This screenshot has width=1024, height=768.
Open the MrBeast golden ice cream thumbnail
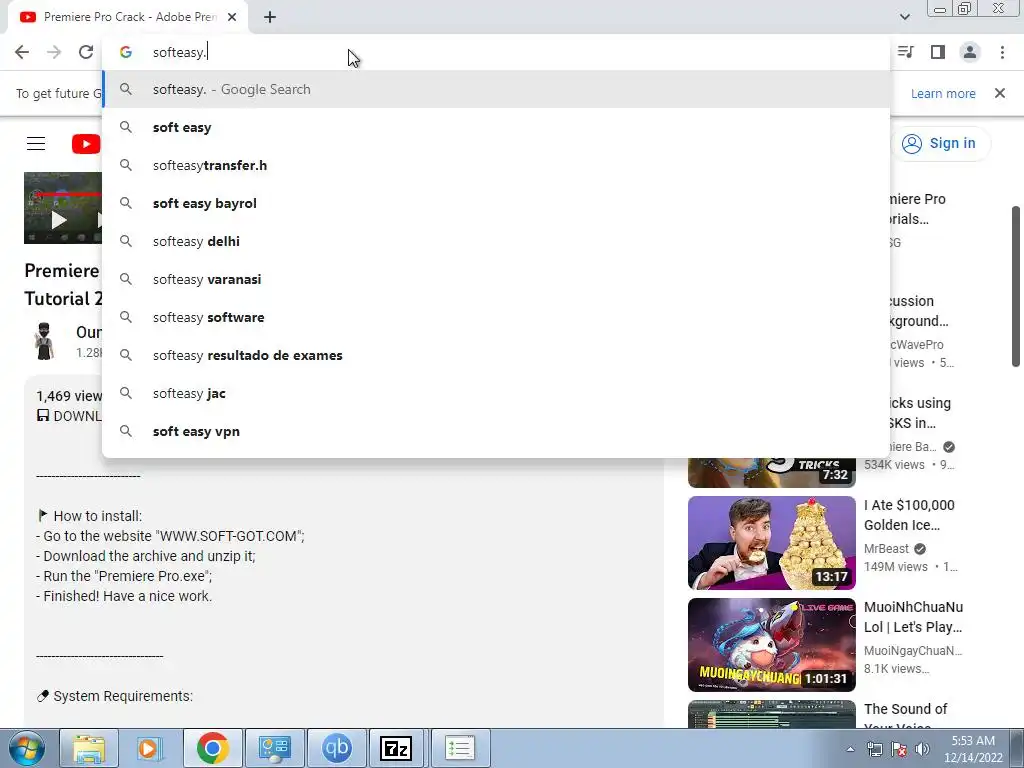pos(771,543)
